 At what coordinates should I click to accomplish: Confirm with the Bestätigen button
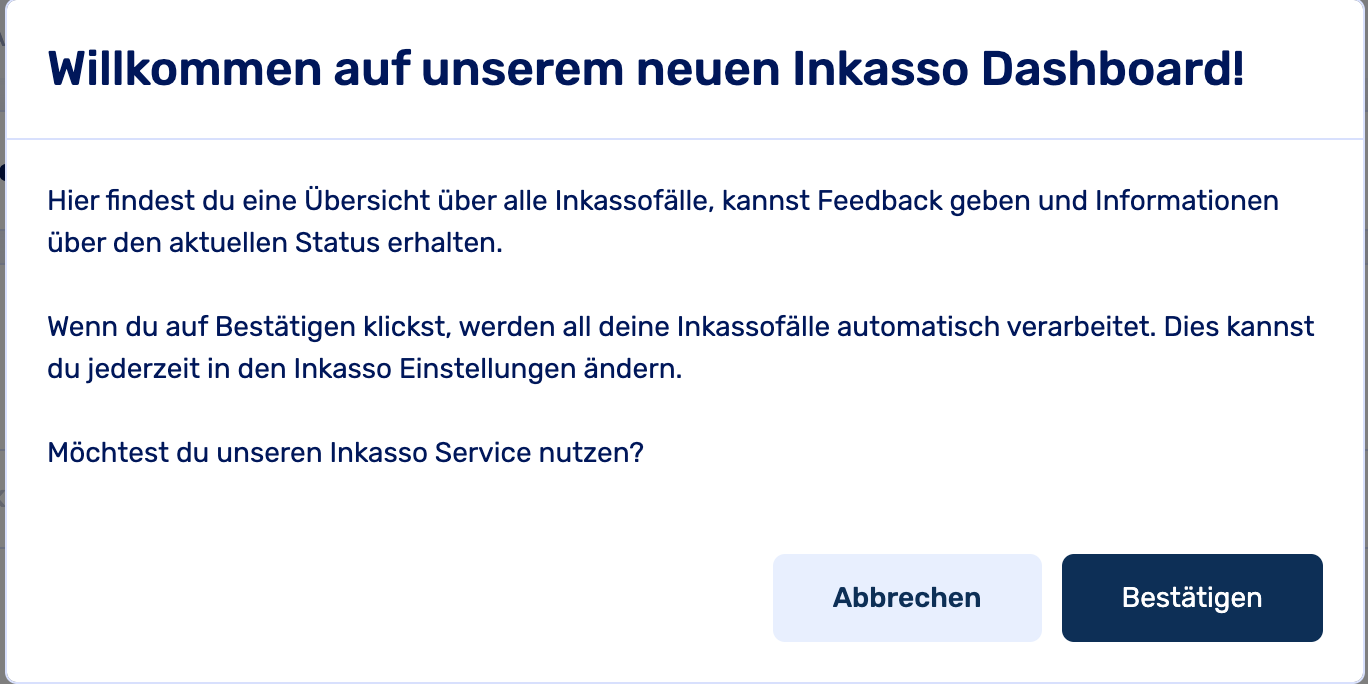pos(1192,598)
